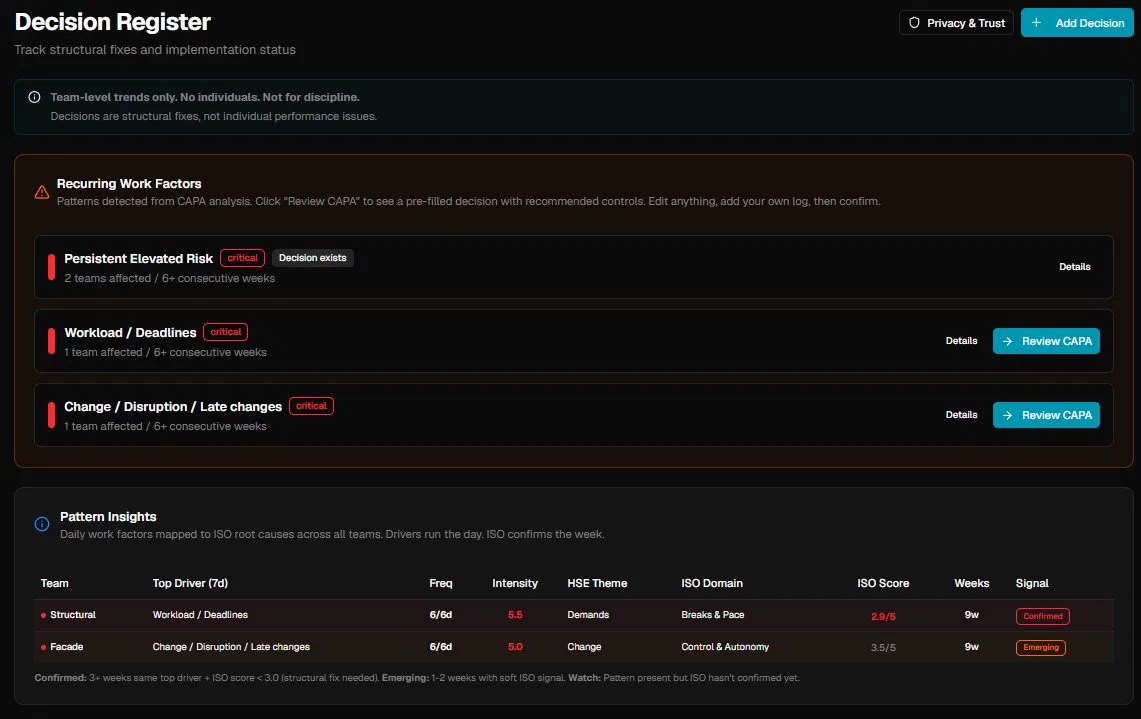
Task: Click the Confirmed signal badge for Structural
Action: pos(1043,616)
